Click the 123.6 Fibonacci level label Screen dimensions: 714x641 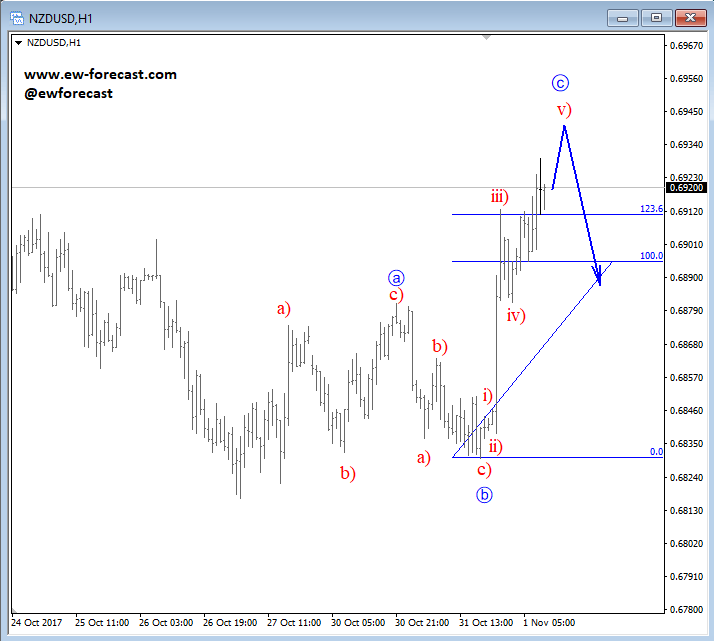click(x=651, y=209)
